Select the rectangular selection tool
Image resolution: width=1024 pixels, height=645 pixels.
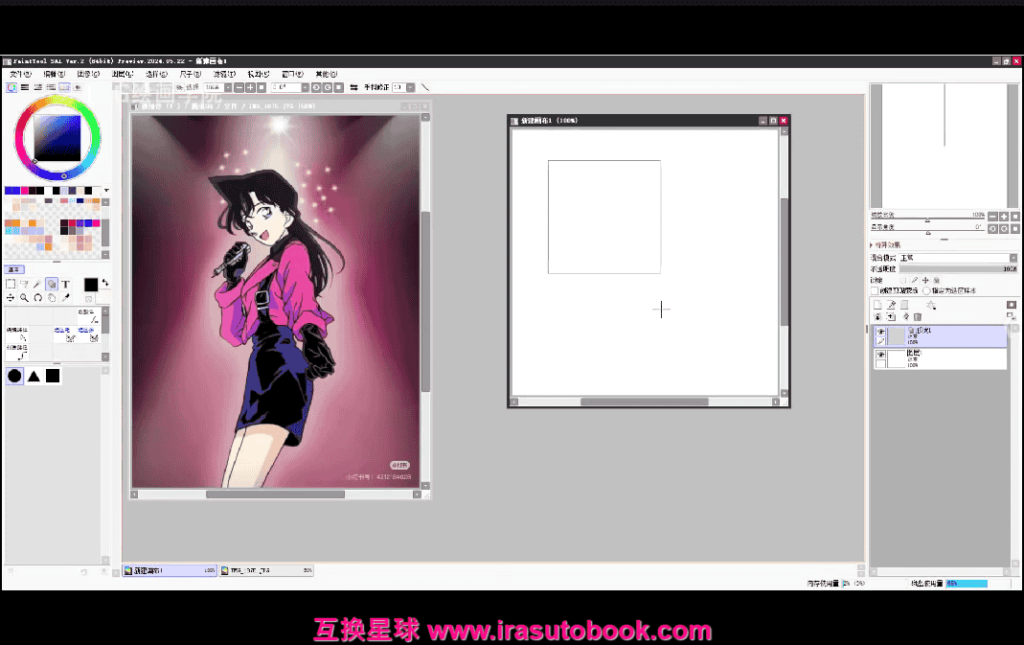click(10, 284)
